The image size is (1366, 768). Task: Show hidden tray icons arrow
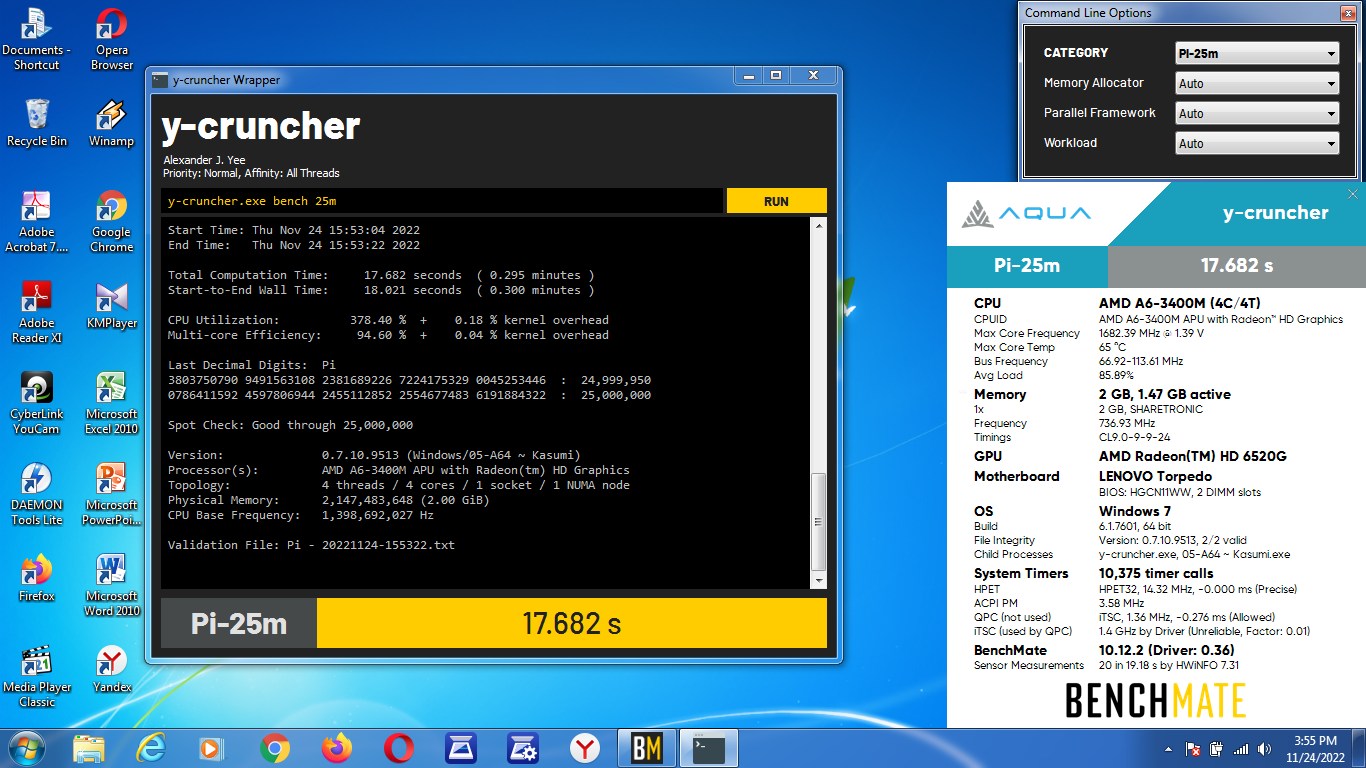point(1169,749)
